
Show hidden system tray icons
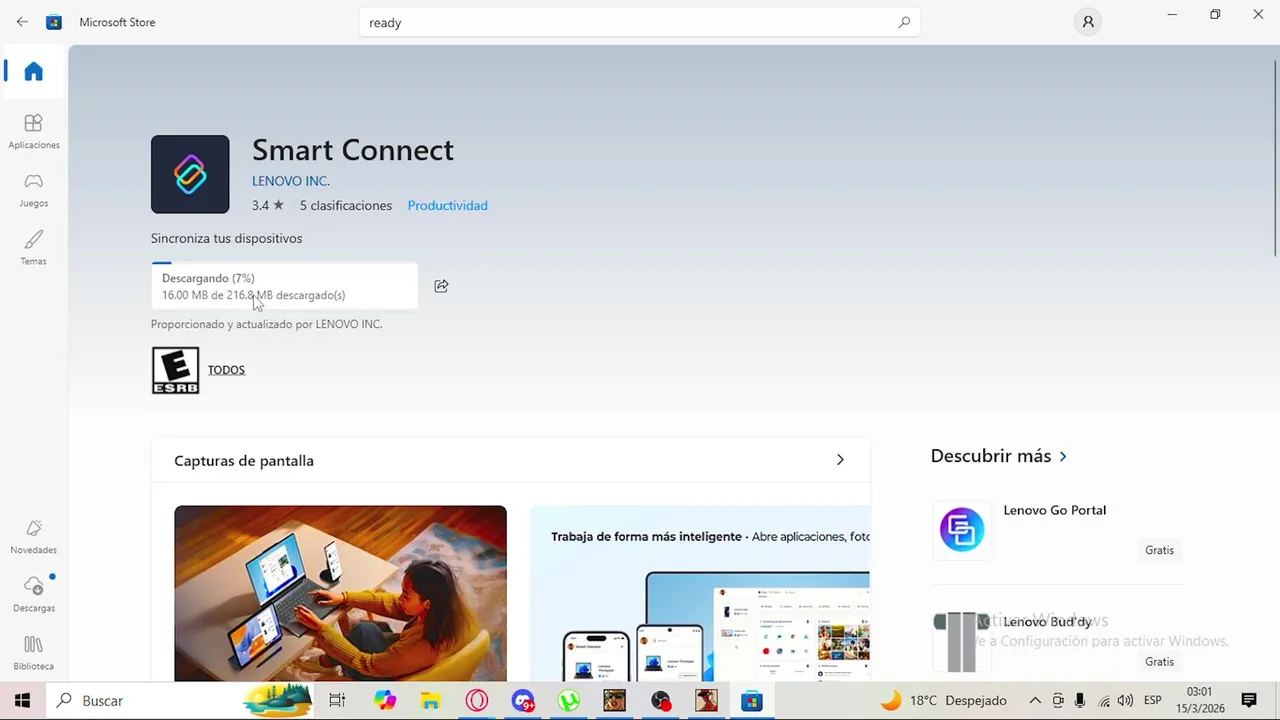coord(1035,700)
